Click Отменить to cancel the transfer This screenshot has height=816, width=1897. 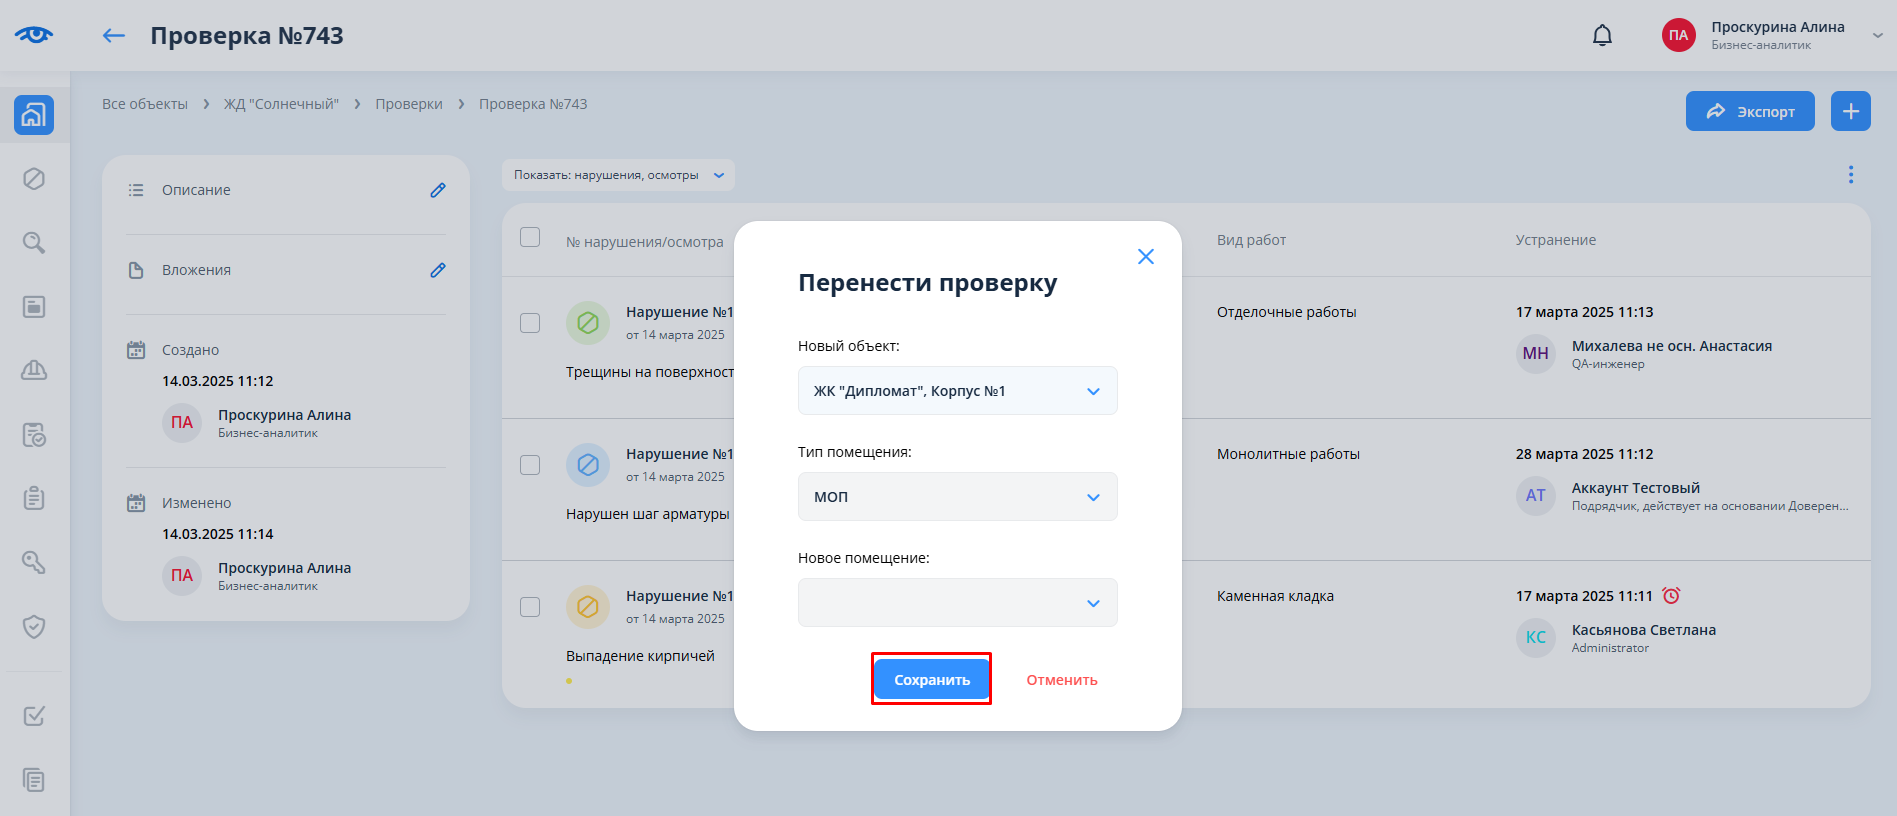[x=1061, y=680]
